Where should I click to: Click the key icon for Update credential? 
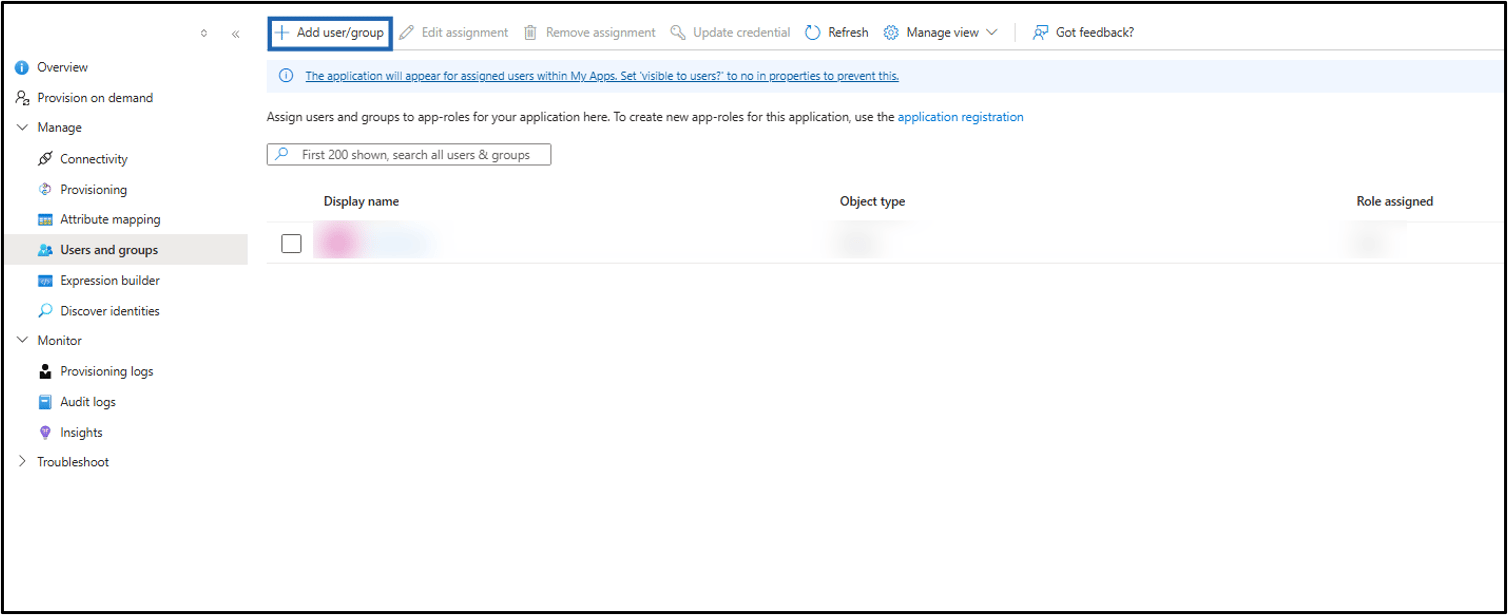pyautogui.click(x=678, y=32)
